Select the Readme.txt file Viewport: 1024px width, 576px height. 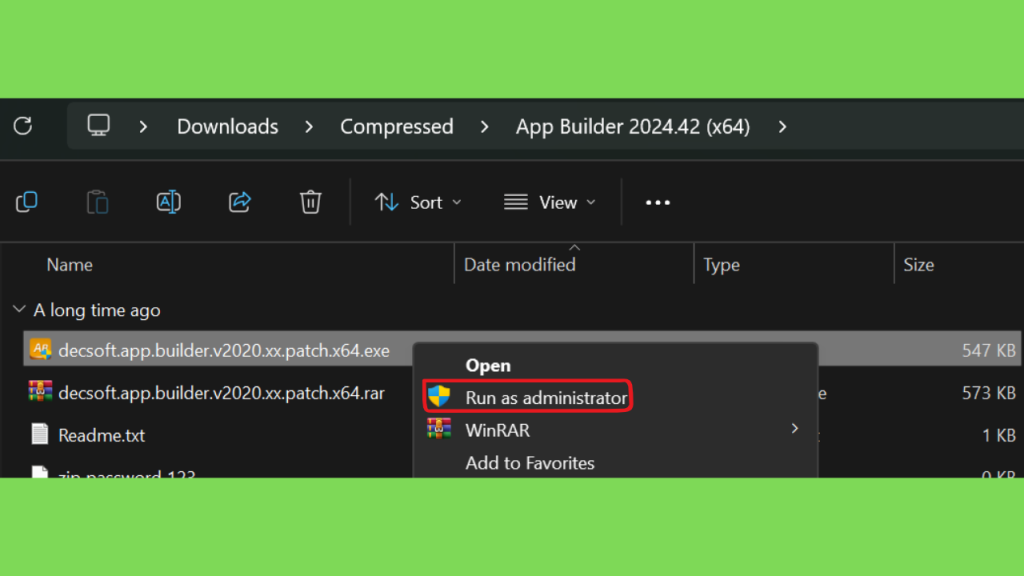(x=101, y=435)
